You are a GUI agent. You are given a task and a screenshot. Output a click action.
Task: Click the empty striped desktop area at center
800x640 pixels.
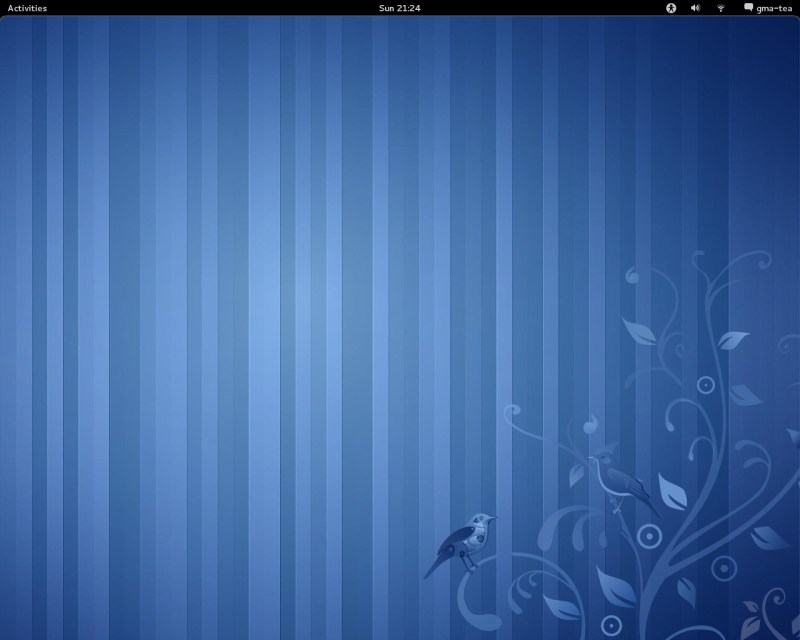300,300
